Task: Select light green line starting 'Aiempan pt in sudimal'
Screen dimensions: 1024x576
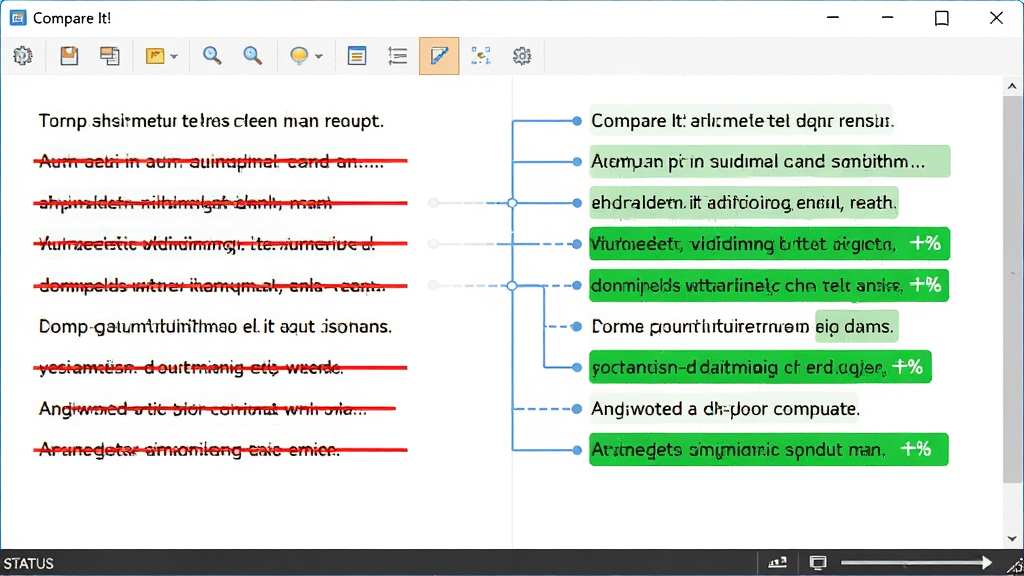Action: pyautogui.click(x=769, y=161)
